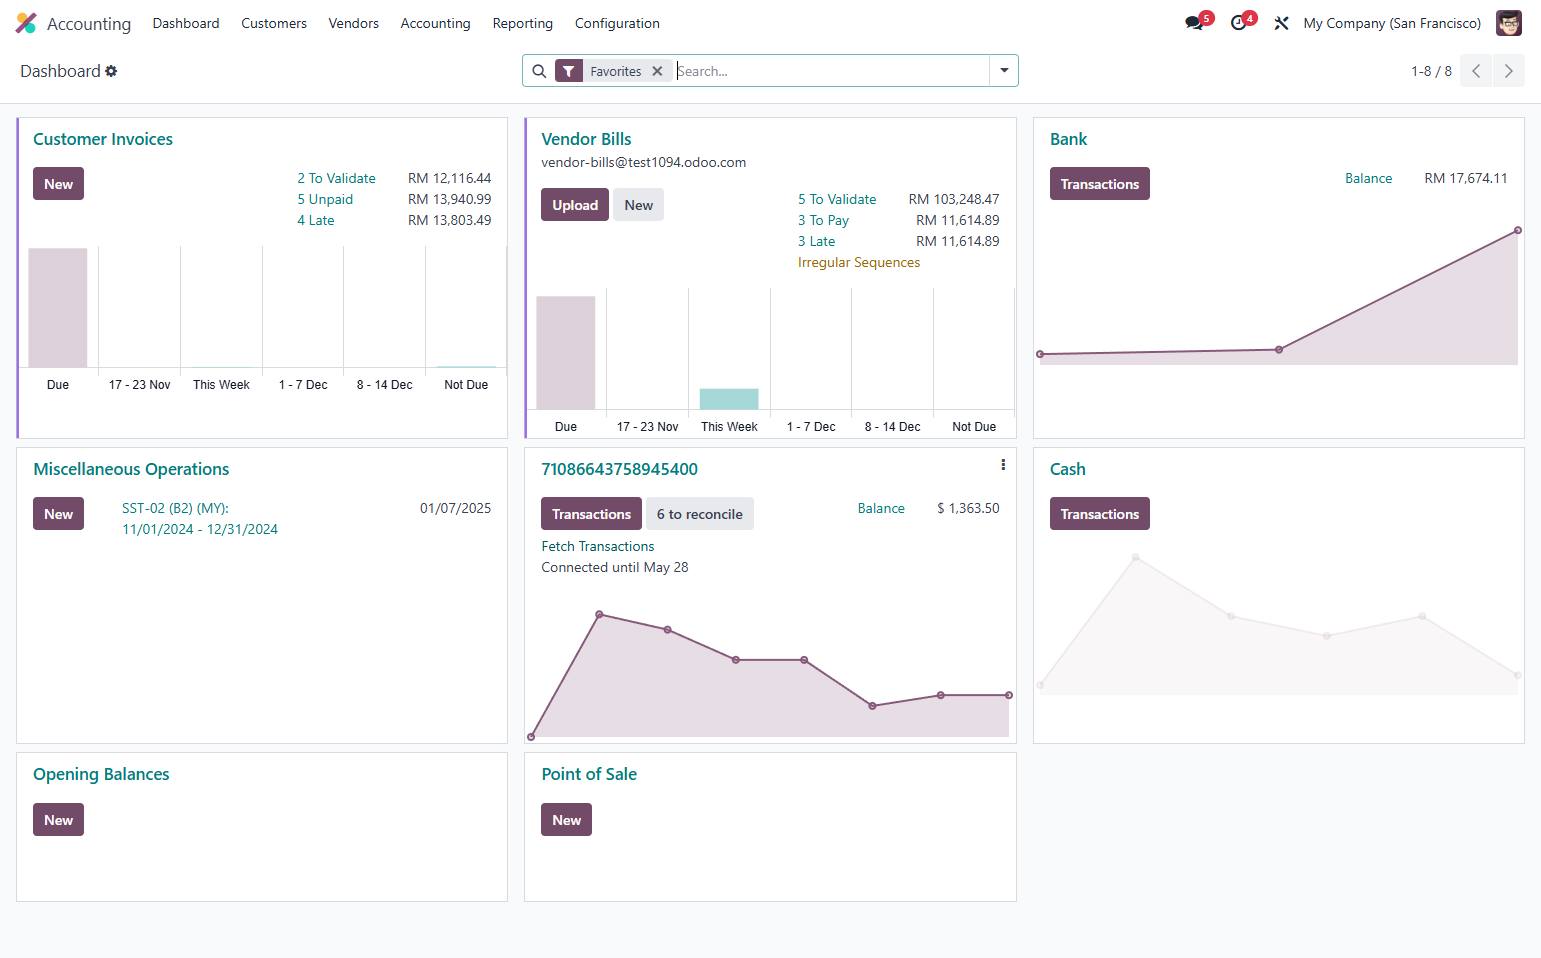Open the 71086643758945400 journal title

coord(619,469)
